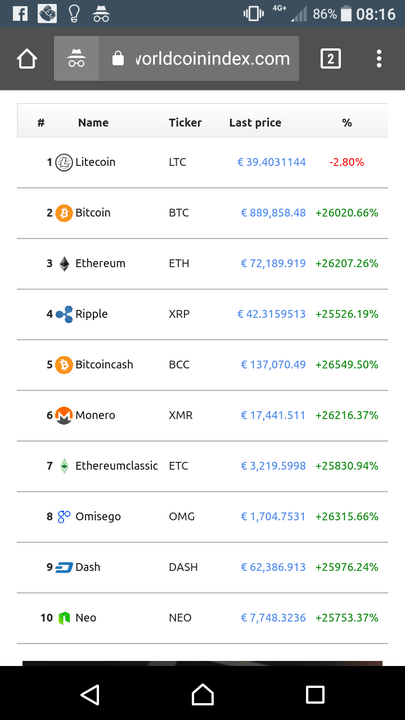Image resolution: width=405 pixels, height=720 pixels.
Task: Click the Ripple coin logo
Action: (64, 314)
